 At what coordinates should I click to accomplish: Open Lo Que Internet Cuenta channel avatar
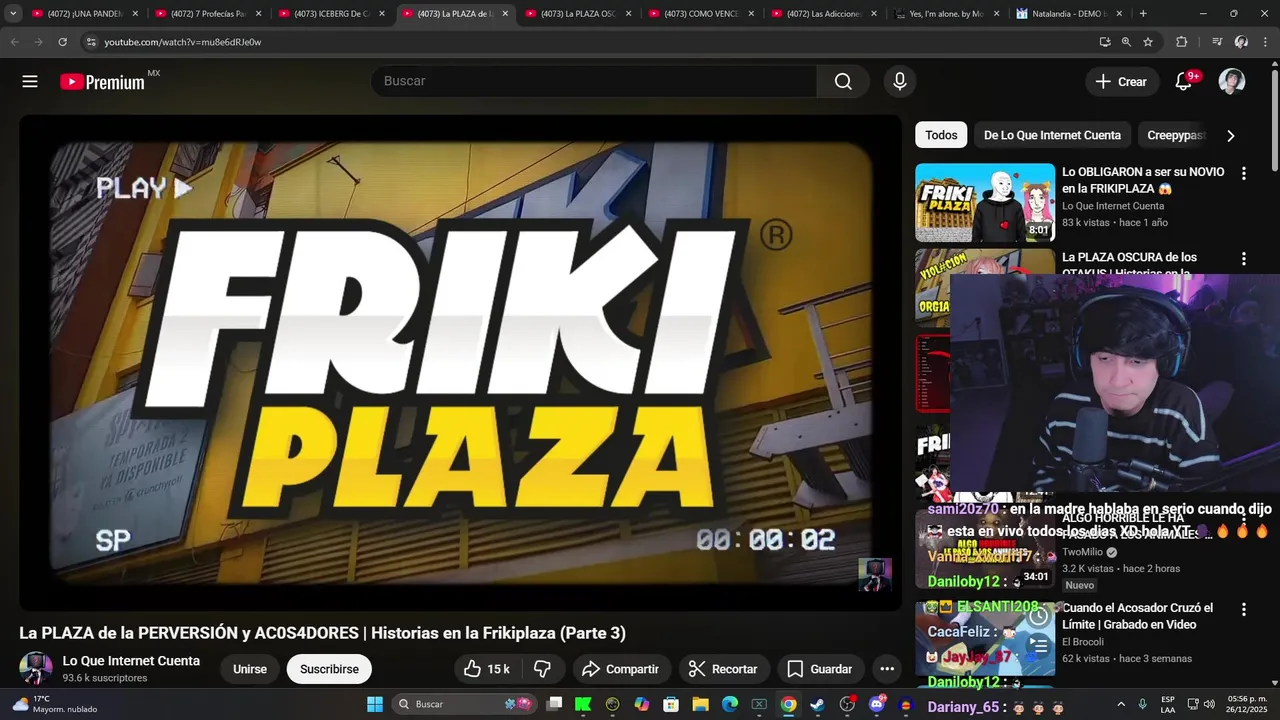[x=36, y=668]
